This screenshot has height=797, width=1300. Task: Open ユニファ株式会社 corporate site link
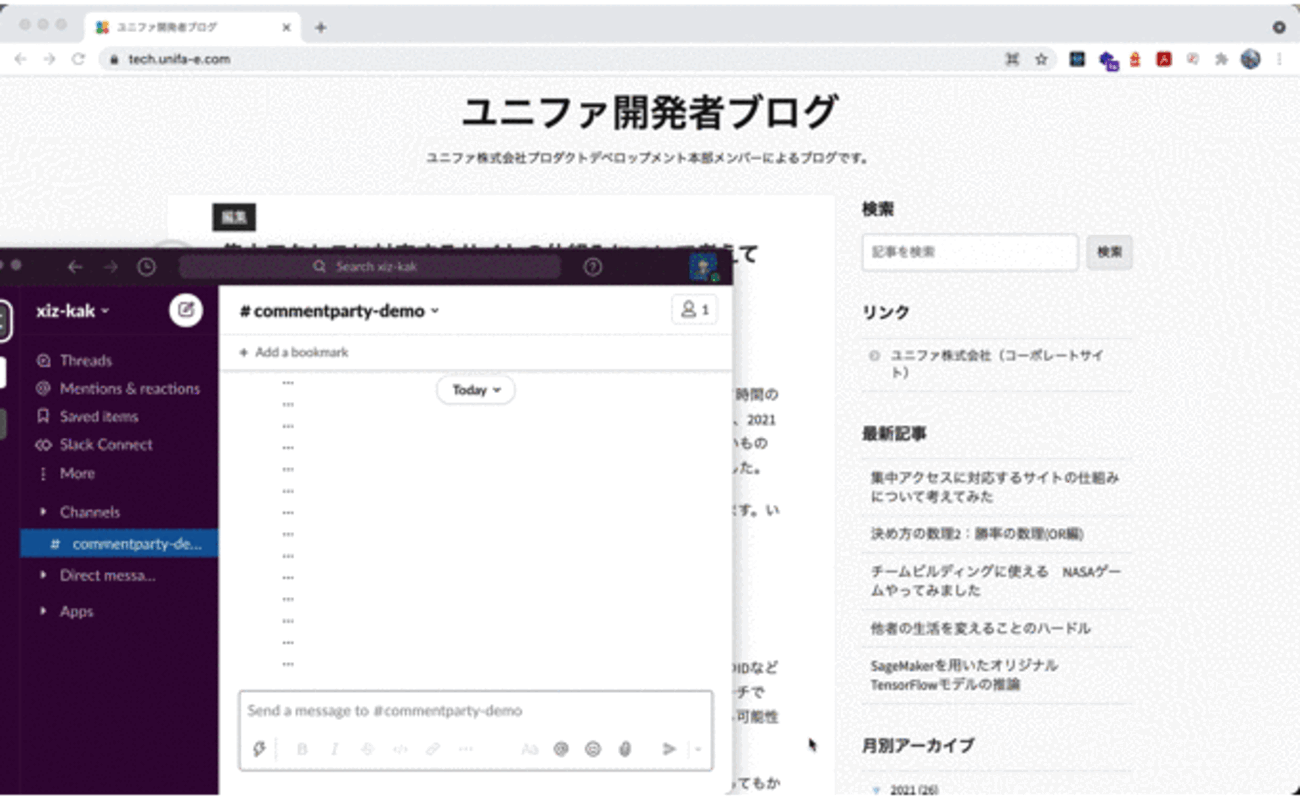[x=997, y=364]
